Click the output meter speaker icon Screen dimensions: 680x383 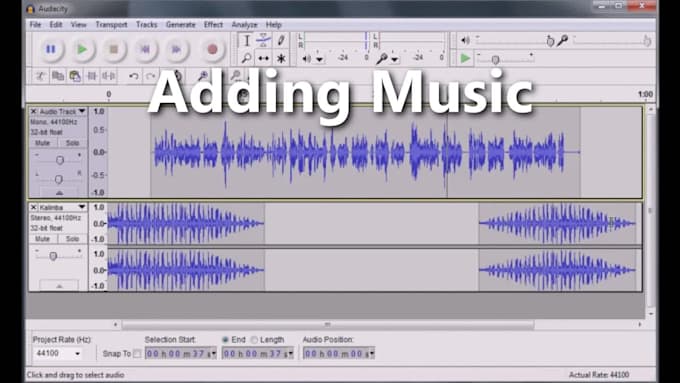306,59
